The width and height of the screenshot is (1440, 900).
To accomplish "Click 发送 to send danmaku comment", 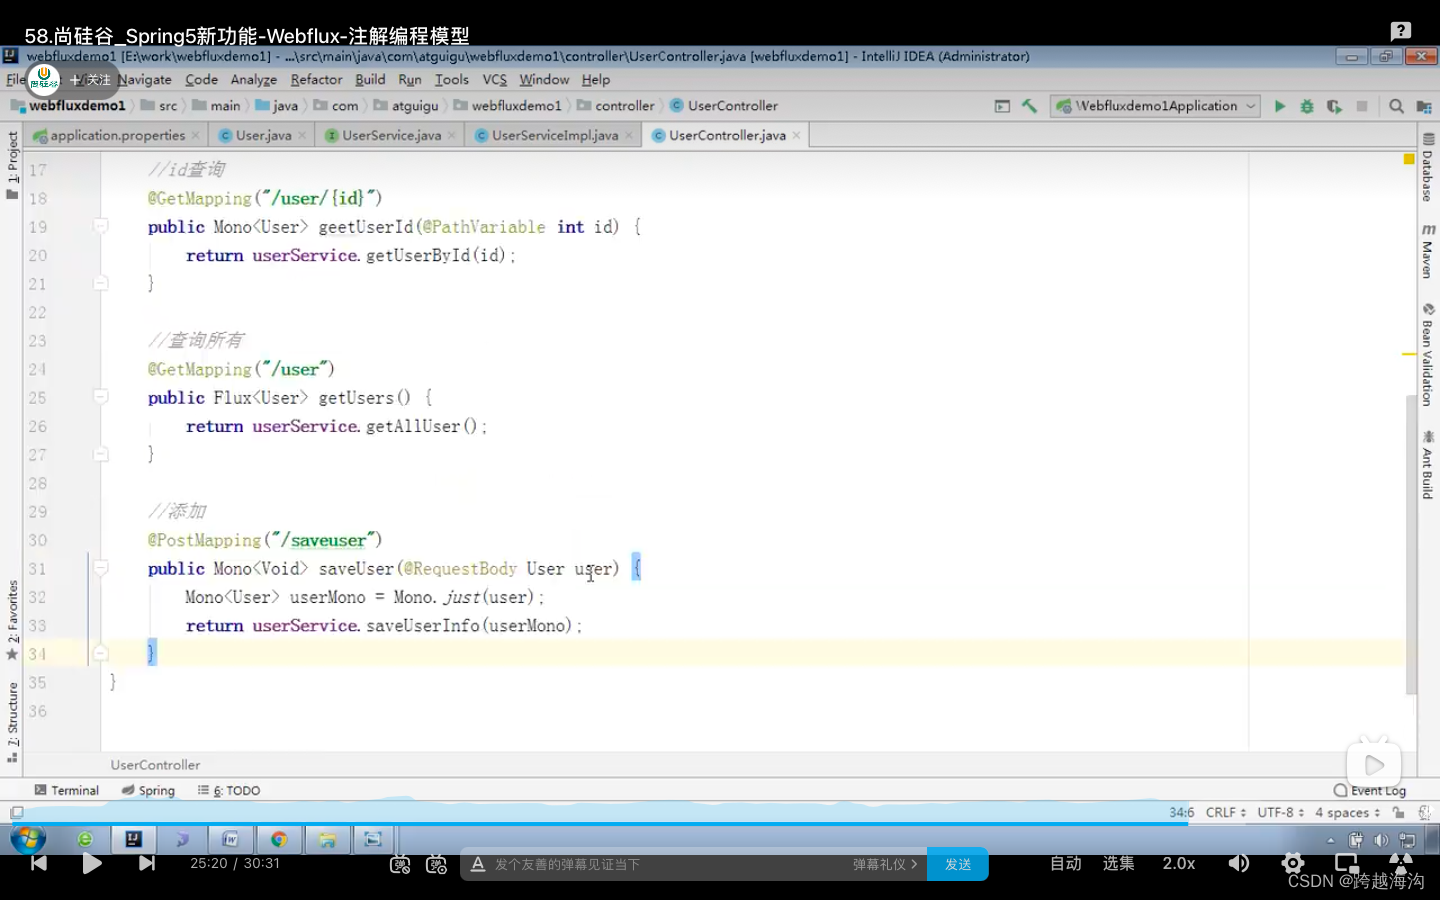I will pyautogui.click(x=958, y=864).
